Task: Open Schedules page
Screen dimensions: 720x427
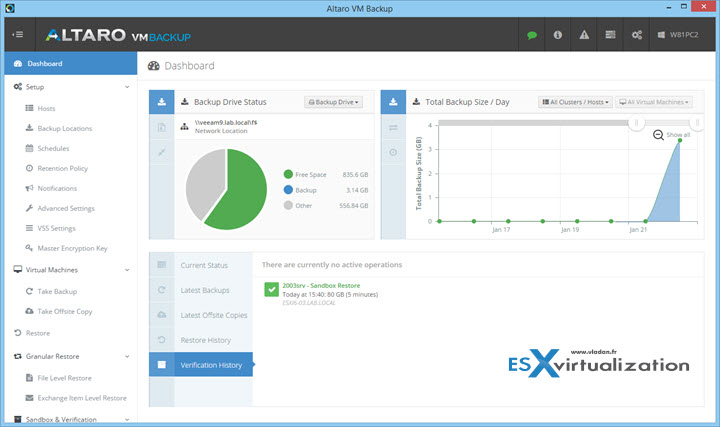Action: point(53,148)
